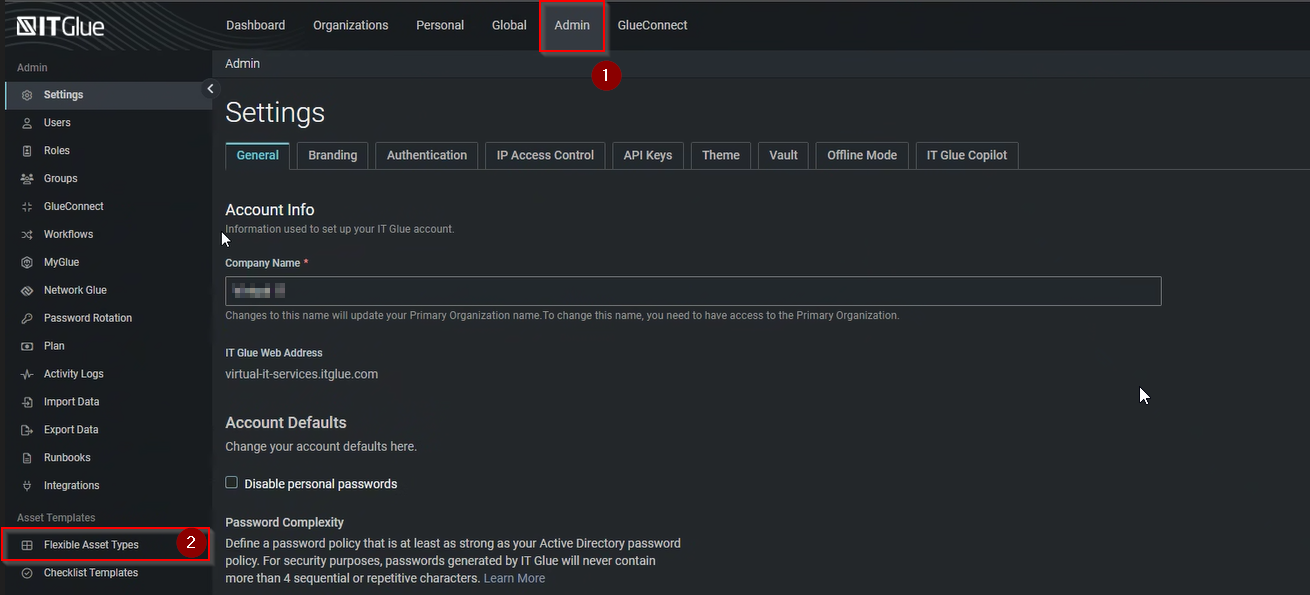Switch to the API Keys tab
This screenshot has width=1310, height=595.
(x=648, y=156)
